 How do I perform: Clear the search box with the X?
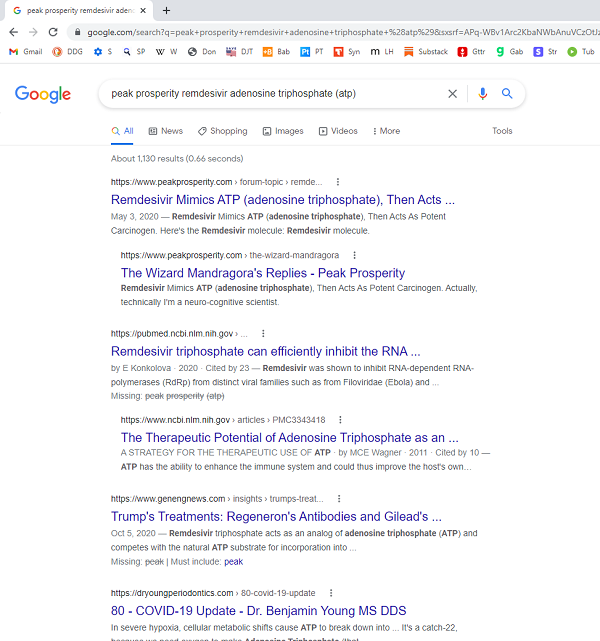(x=452, y=94)
